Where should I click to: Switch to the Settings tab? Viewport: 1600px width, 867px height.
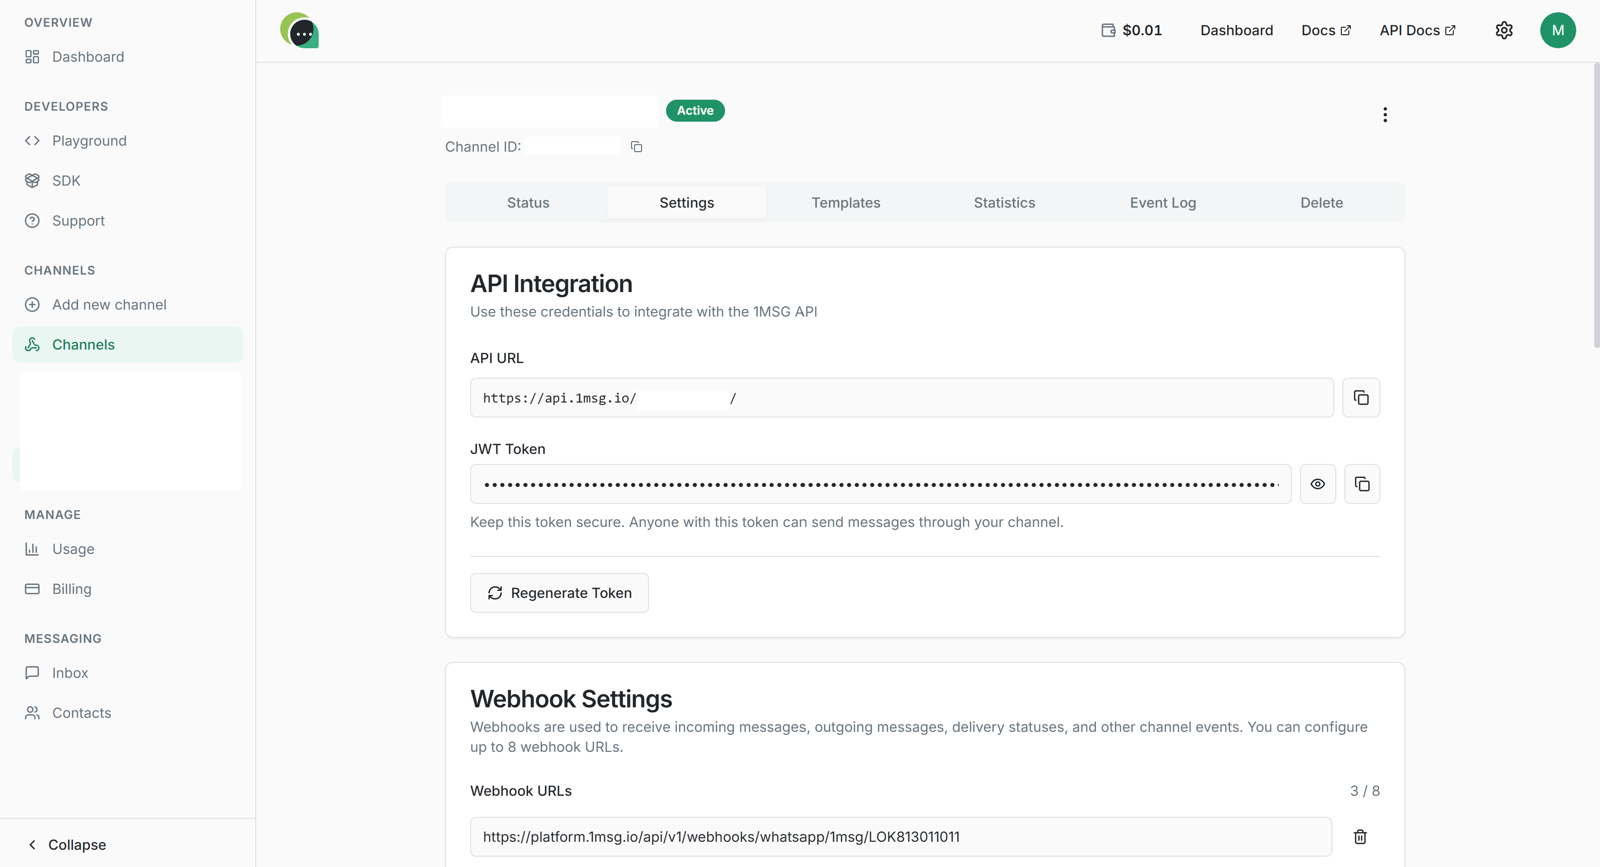(x=687, y=203)
